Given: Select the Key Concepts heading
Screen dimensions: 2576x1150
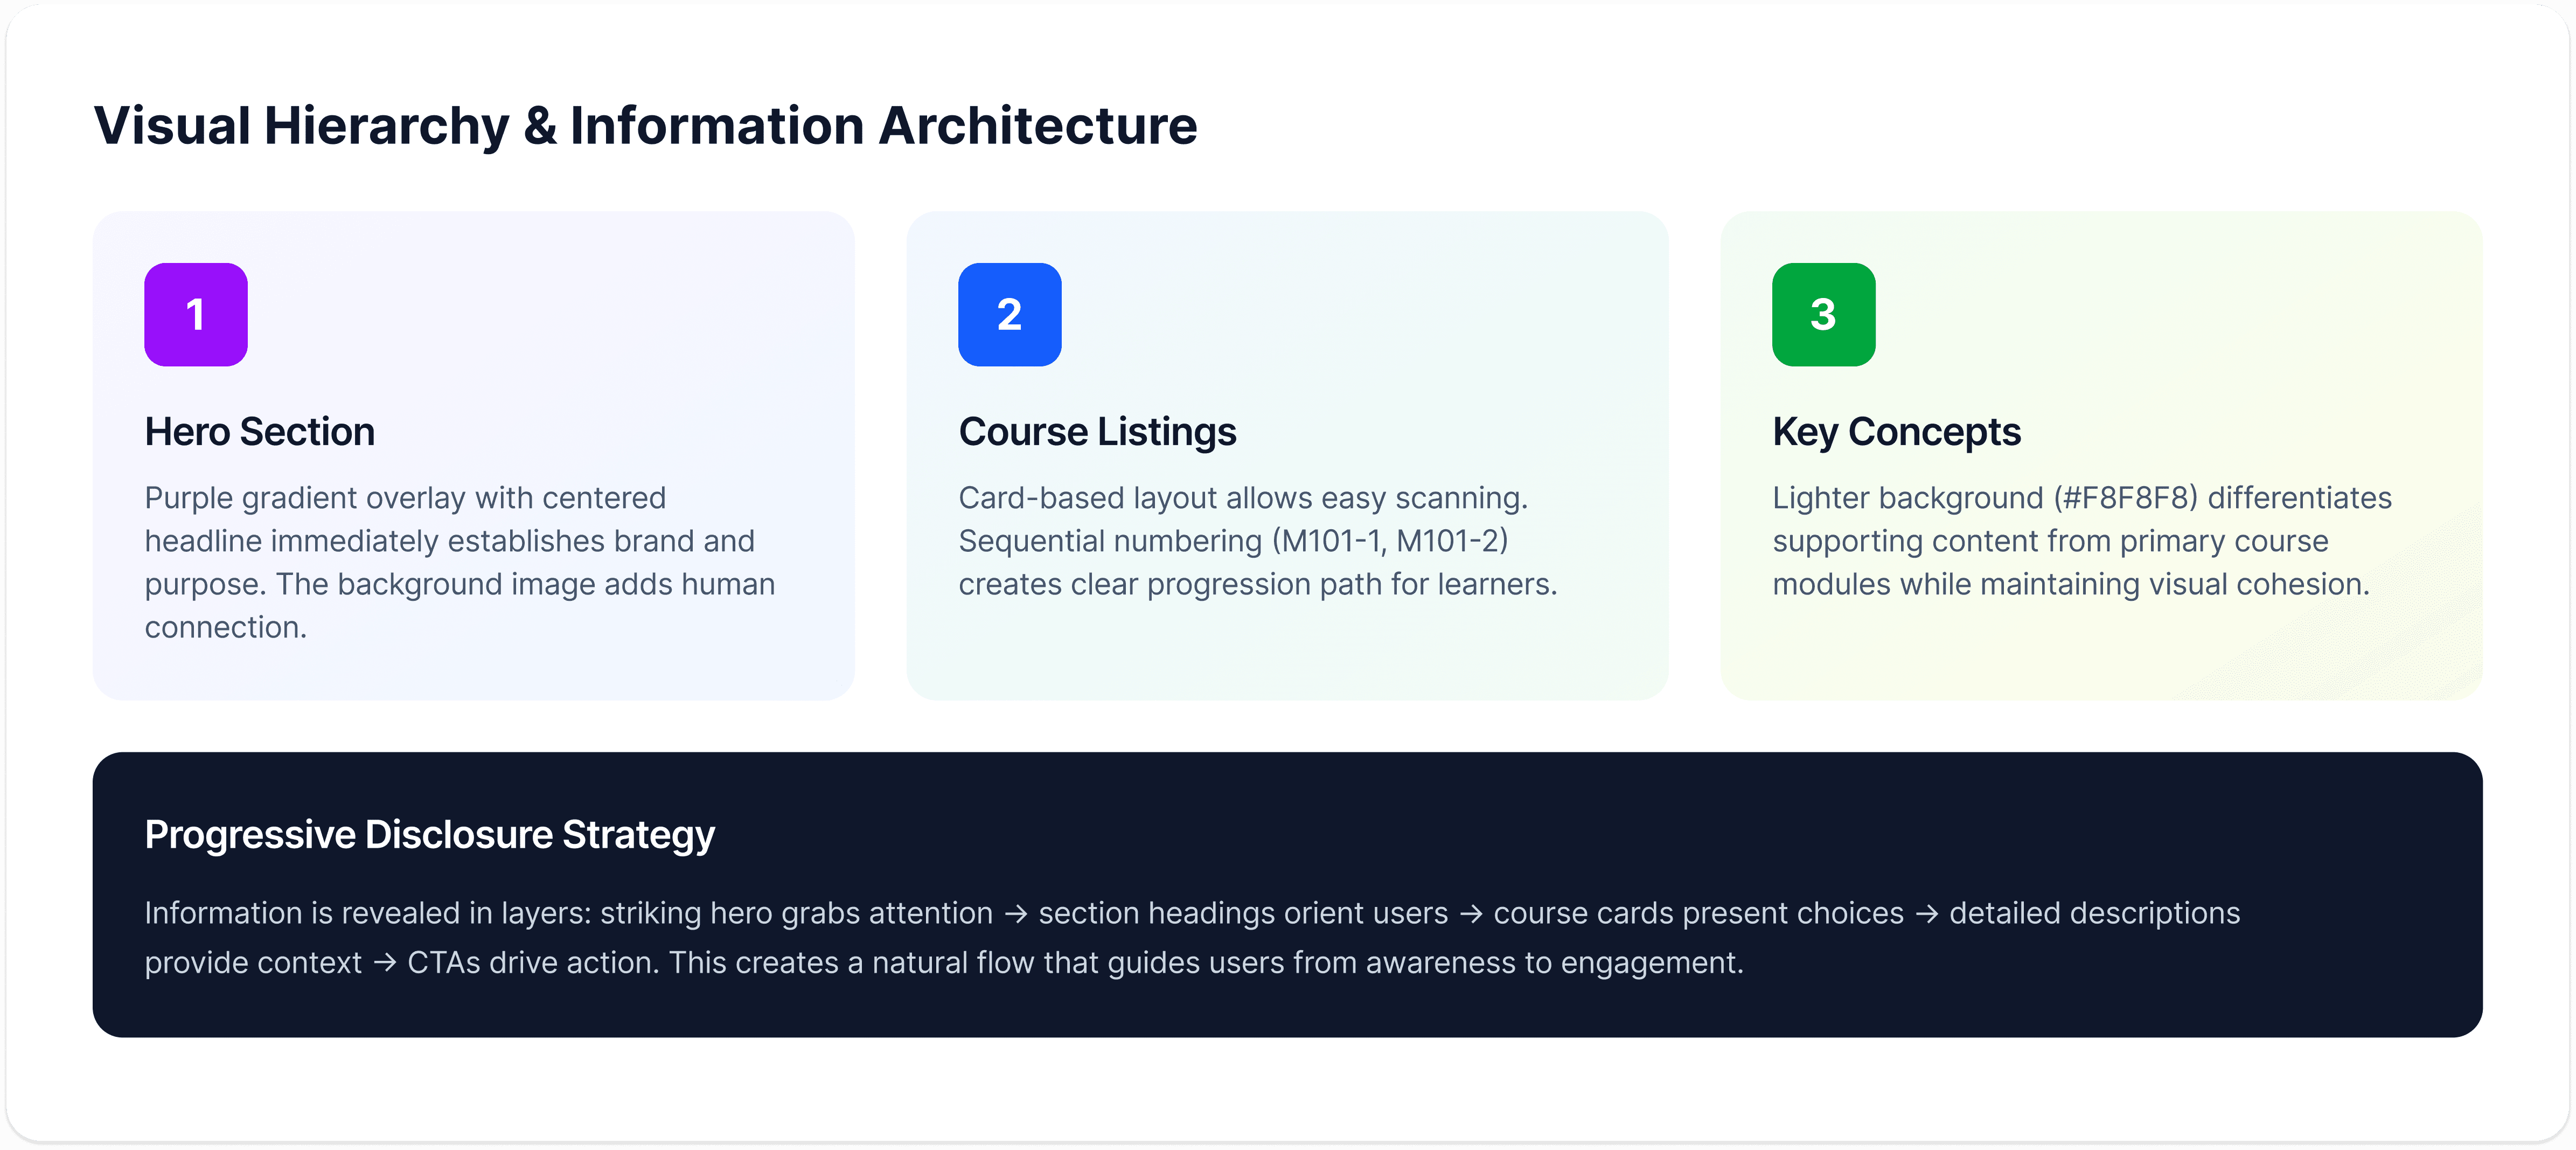Looking at the screenshot, I should click(1896, 432).
